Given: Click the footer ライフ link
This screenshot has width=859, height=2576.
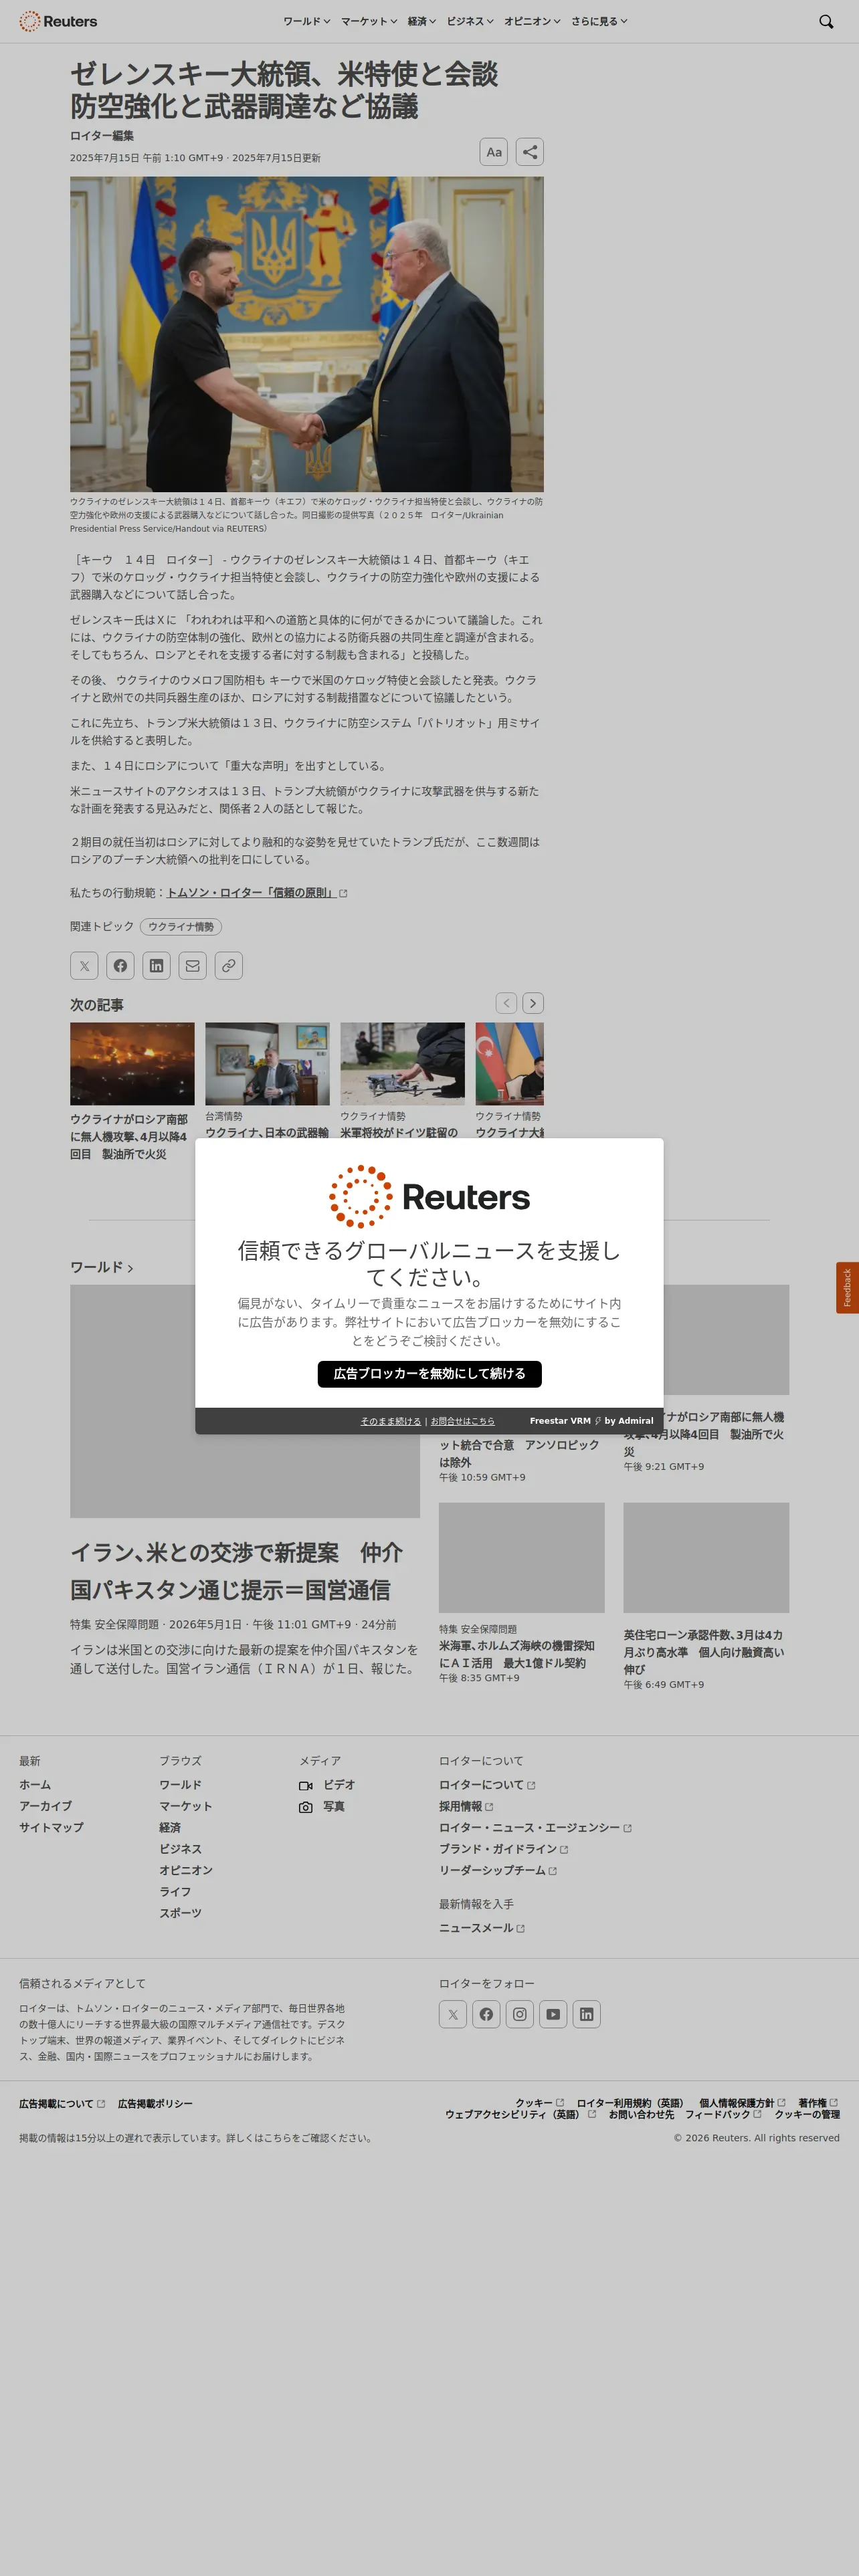Looking at the screenshot, I should click(175, 1892).
